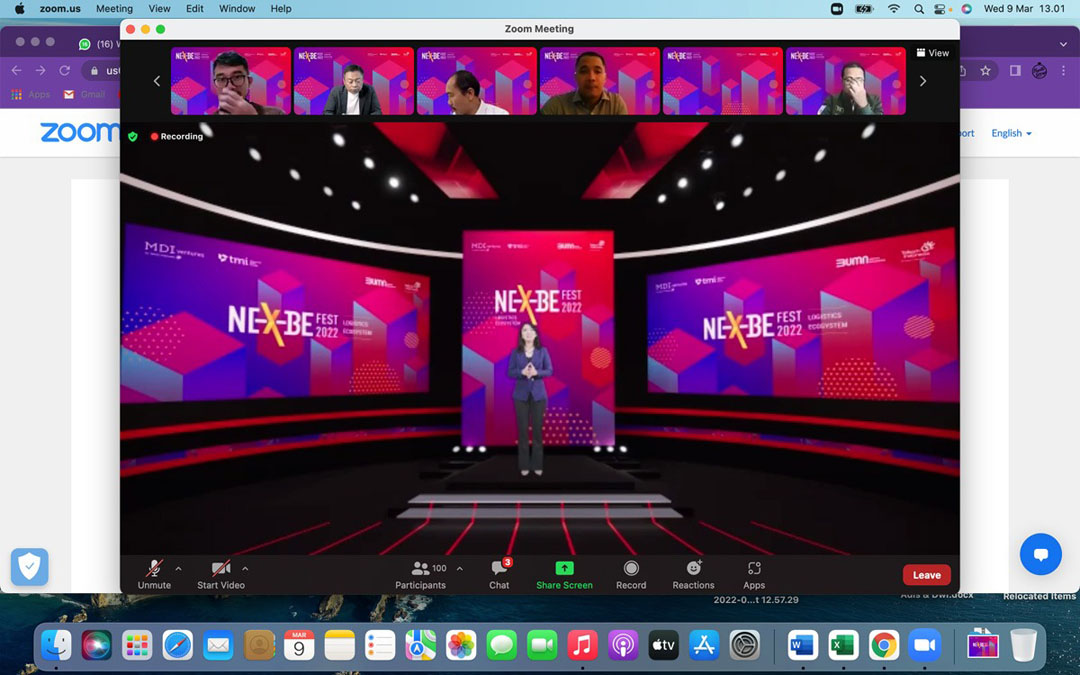The width and height of the screenshot is (1080, 675).
Task: Open Calendar showing MAR 9 in Dock
Action: click(x=299, y=645)
